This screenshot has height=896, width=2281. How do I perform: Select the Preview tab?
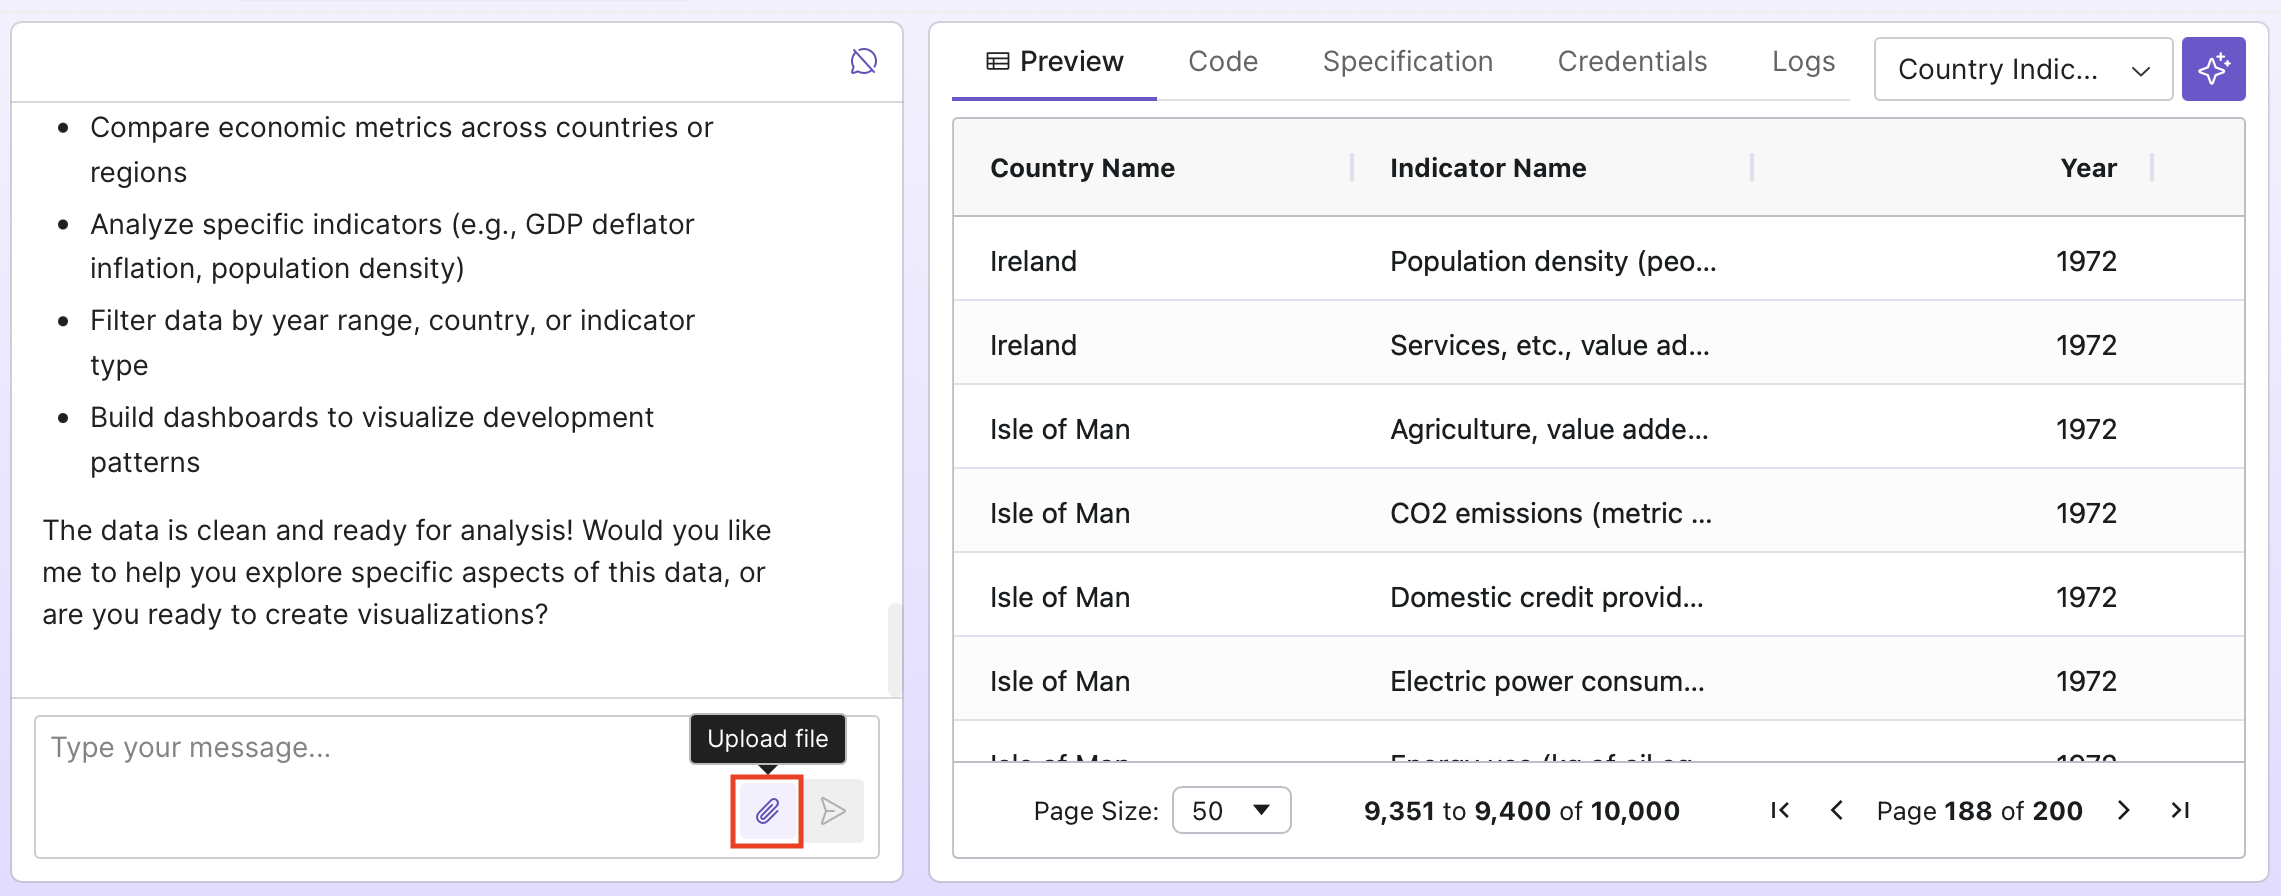[x=1055, y=62]
